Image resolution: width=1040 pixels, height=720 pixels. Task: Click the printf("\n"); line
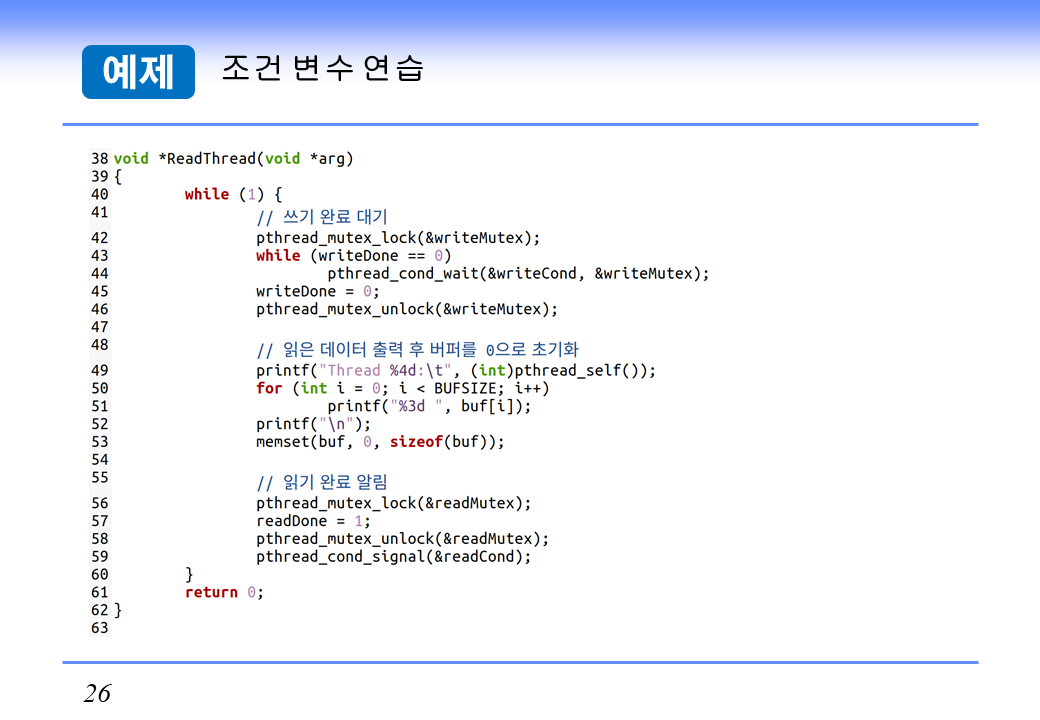[x=313, y=424]
